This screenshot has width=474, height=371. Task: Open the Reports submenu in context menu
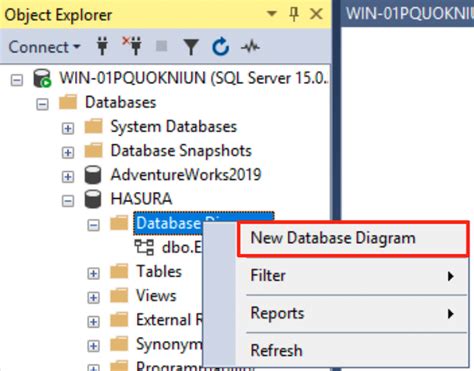coord(352,313)
